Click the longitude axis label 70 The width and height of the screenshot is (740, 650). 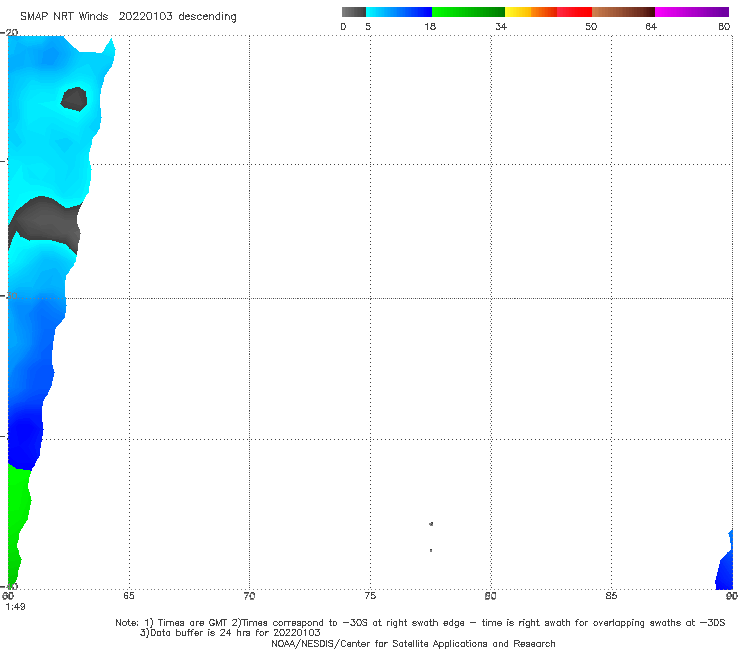pos(249,596)
